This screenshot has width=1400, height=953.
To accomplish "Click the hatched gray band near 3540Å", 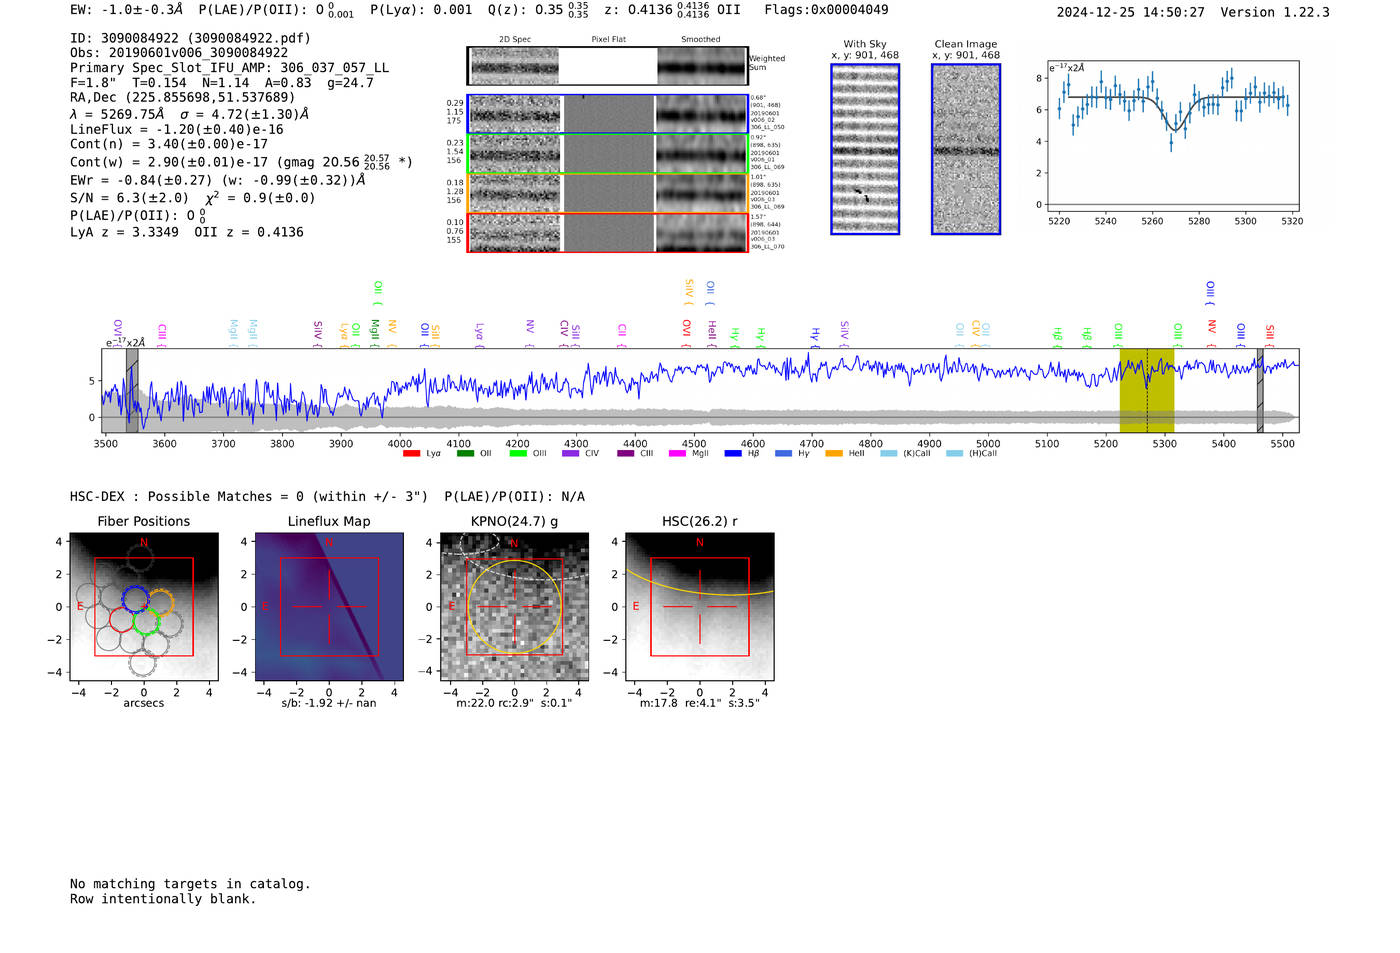I will tap(132, 390).
